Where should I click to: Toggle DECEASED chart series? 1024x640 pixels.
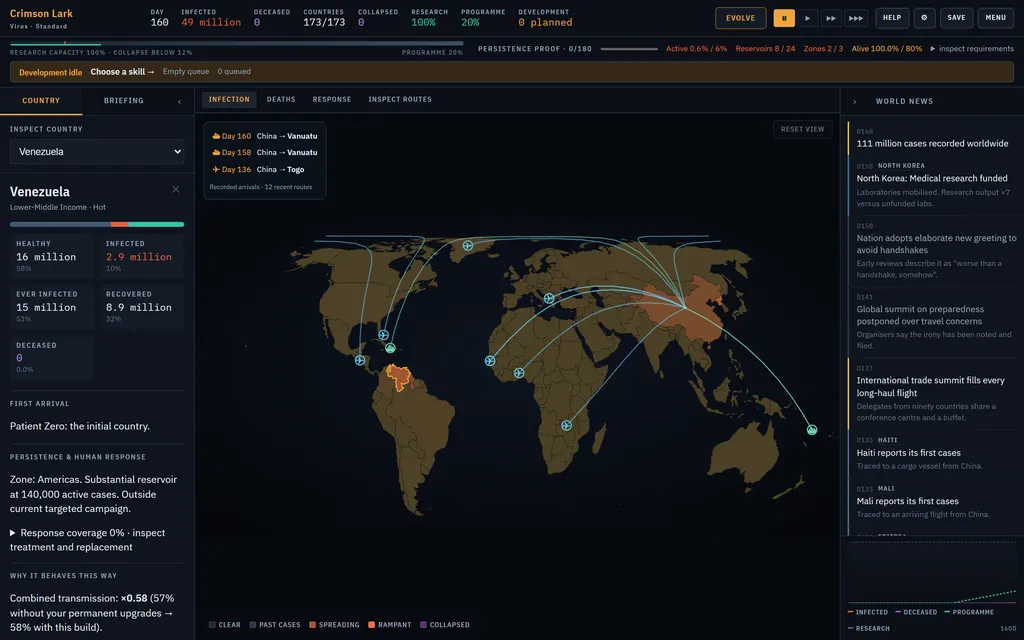click(x=916, y=613)
